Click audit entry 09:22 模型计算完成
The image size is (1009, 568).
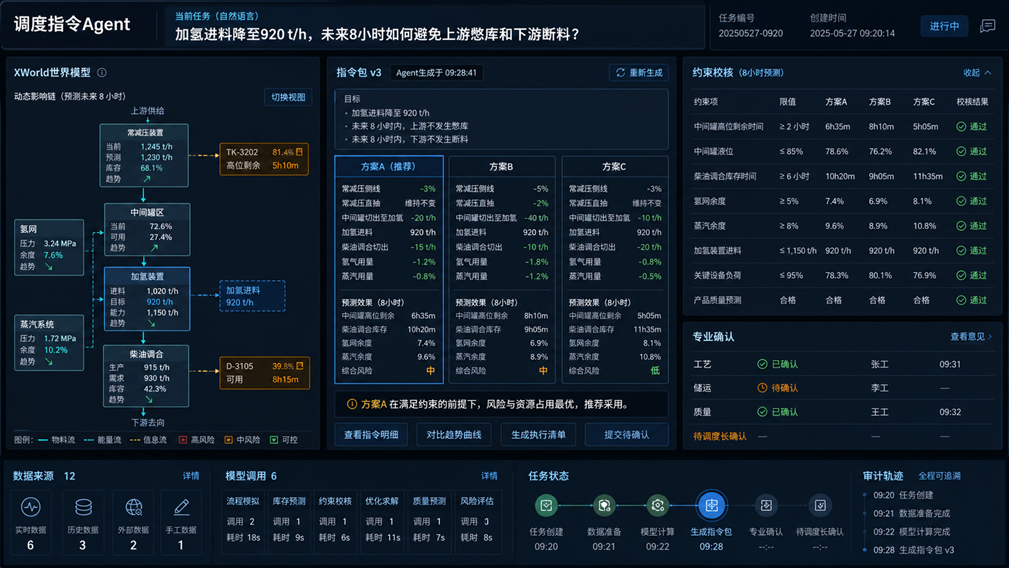point(912,532)
